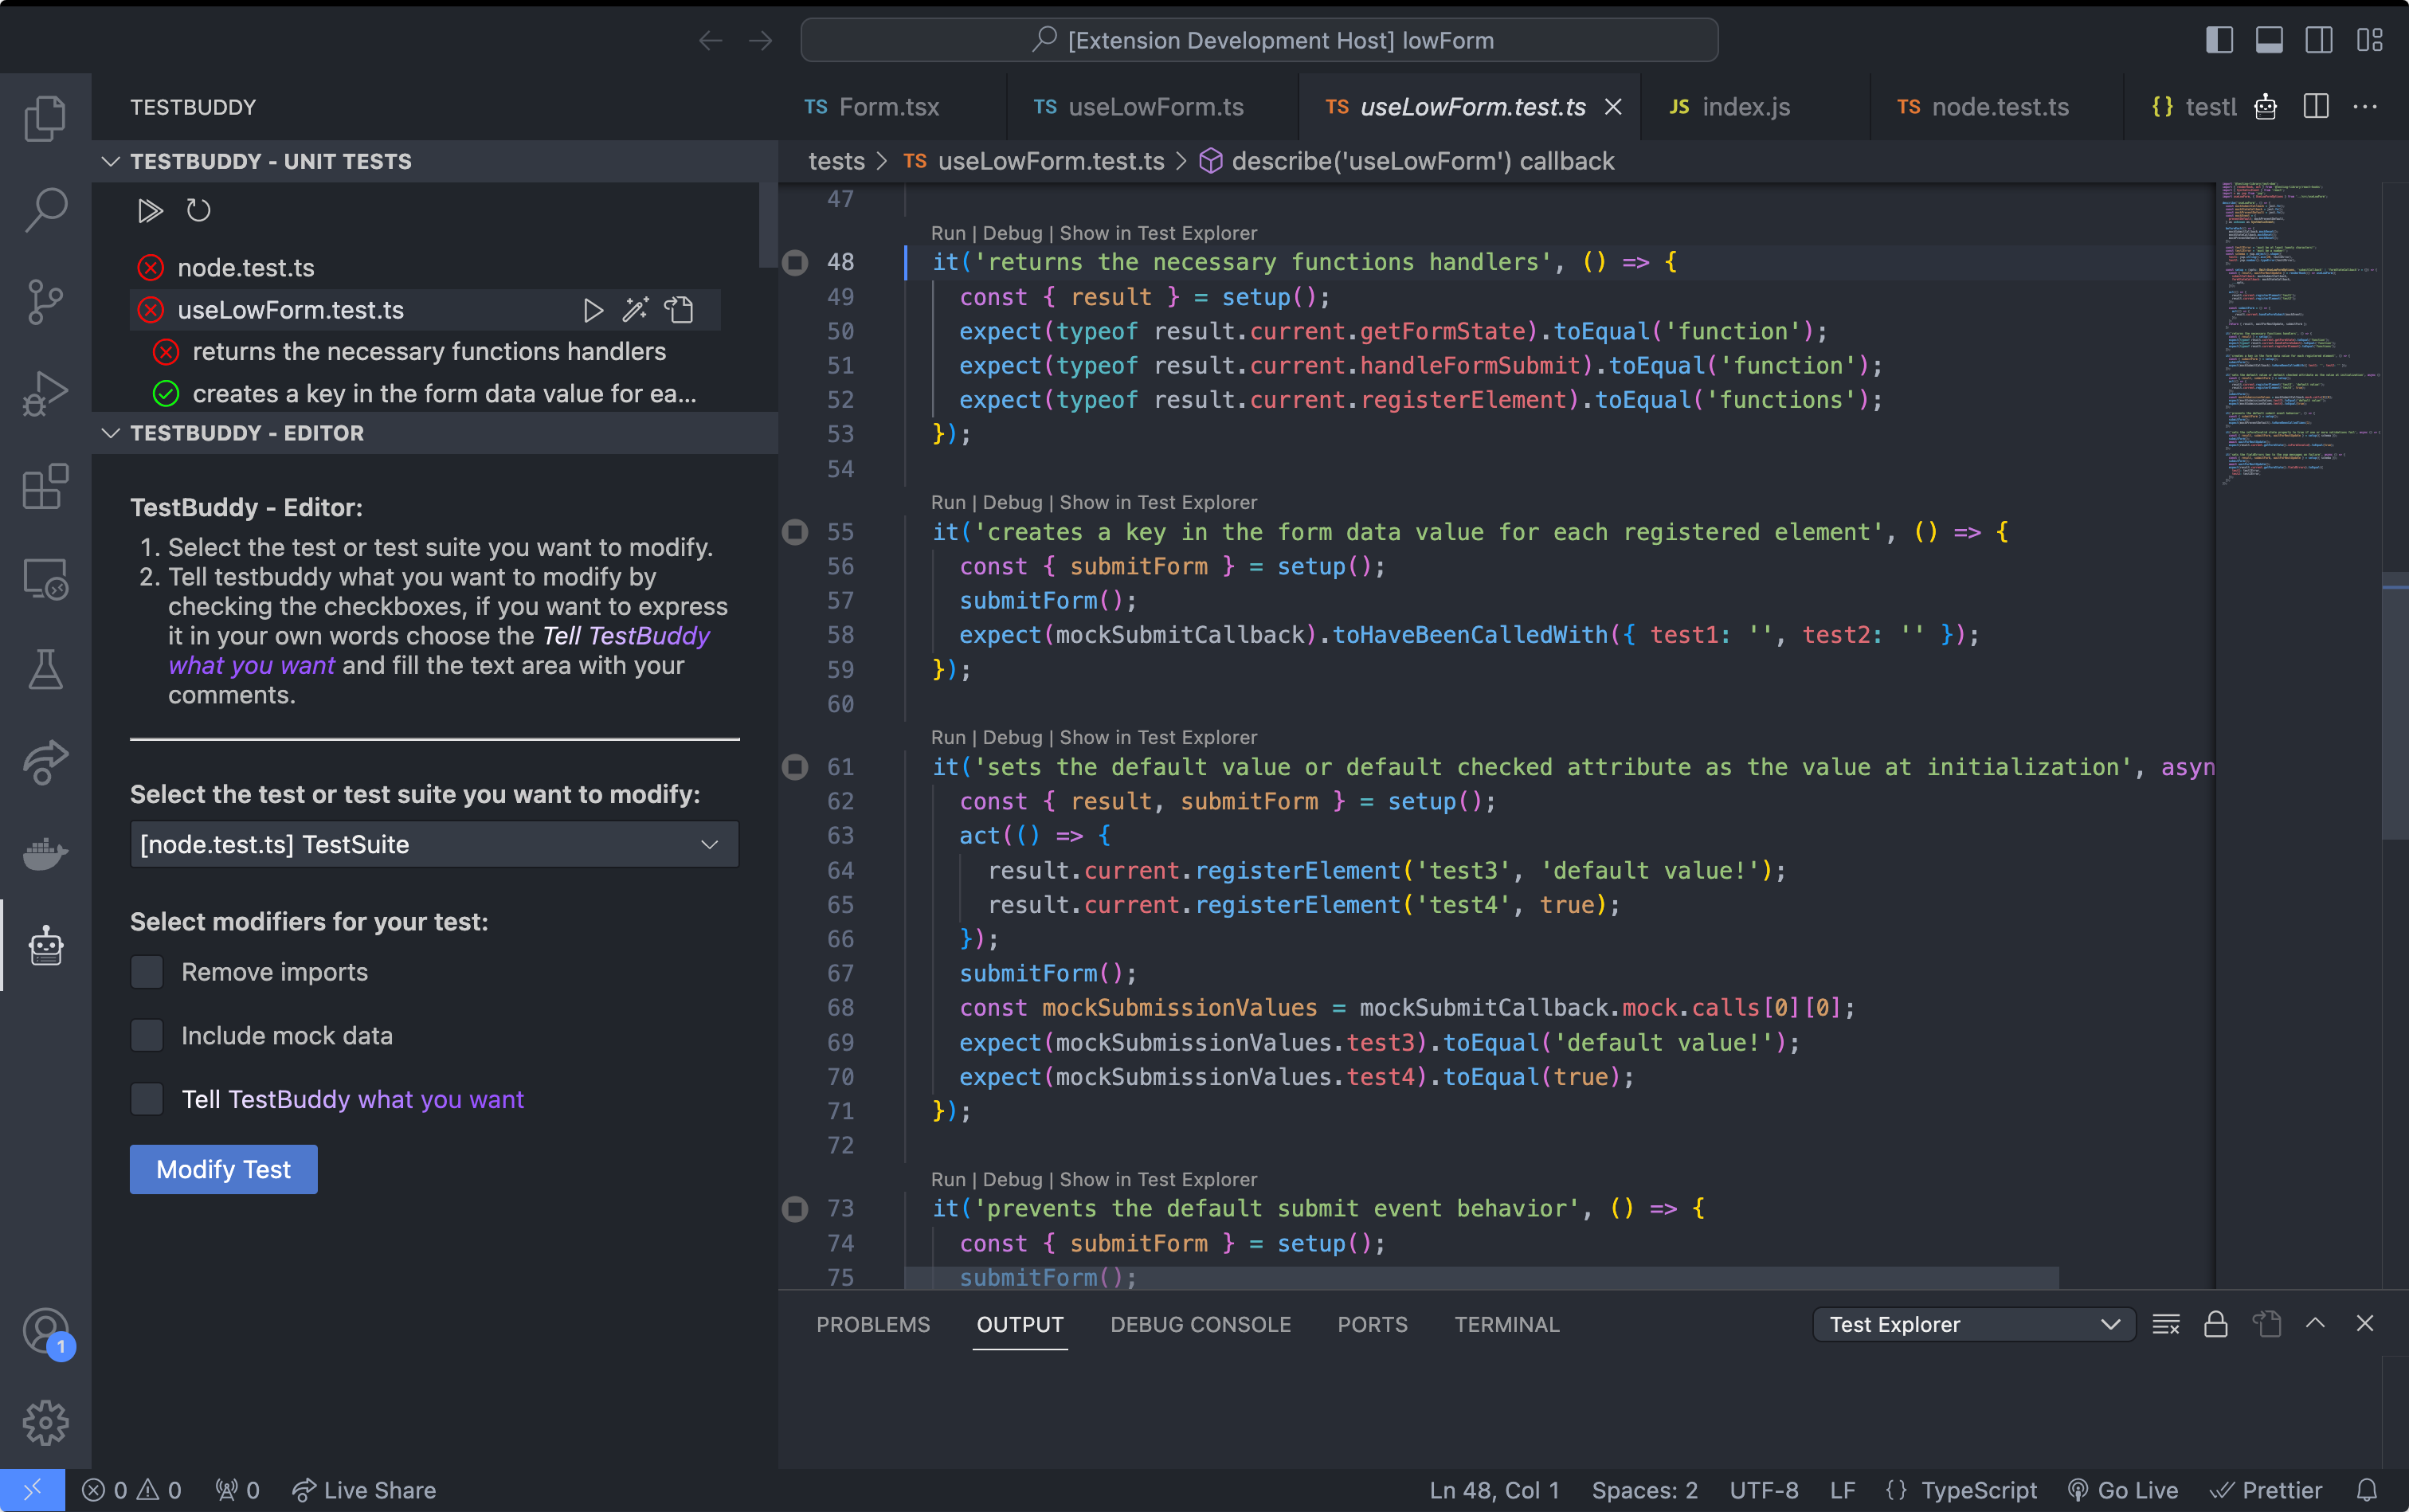Viewport: 2409px width, 1512px height.
Task: Select failed test 'returns the necessary functions handlers'
Action: coord(429,352)
